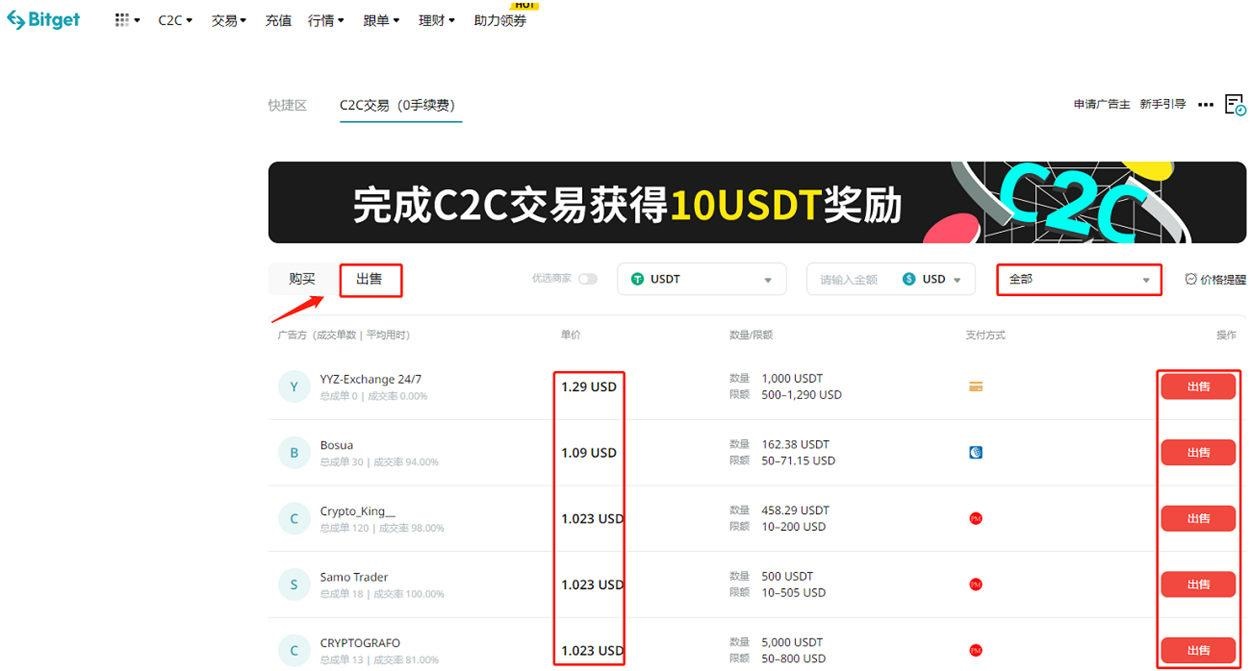This screenshot has height=671, width=1250.
Task: Click red PM payment icon in Crypto_King__ row
Action: 975,518
